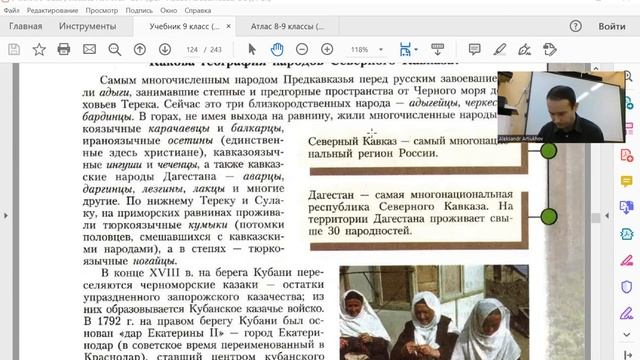Open Create PDF tool in right sidebar
This screenshot has height=360, width=640.
627,155
